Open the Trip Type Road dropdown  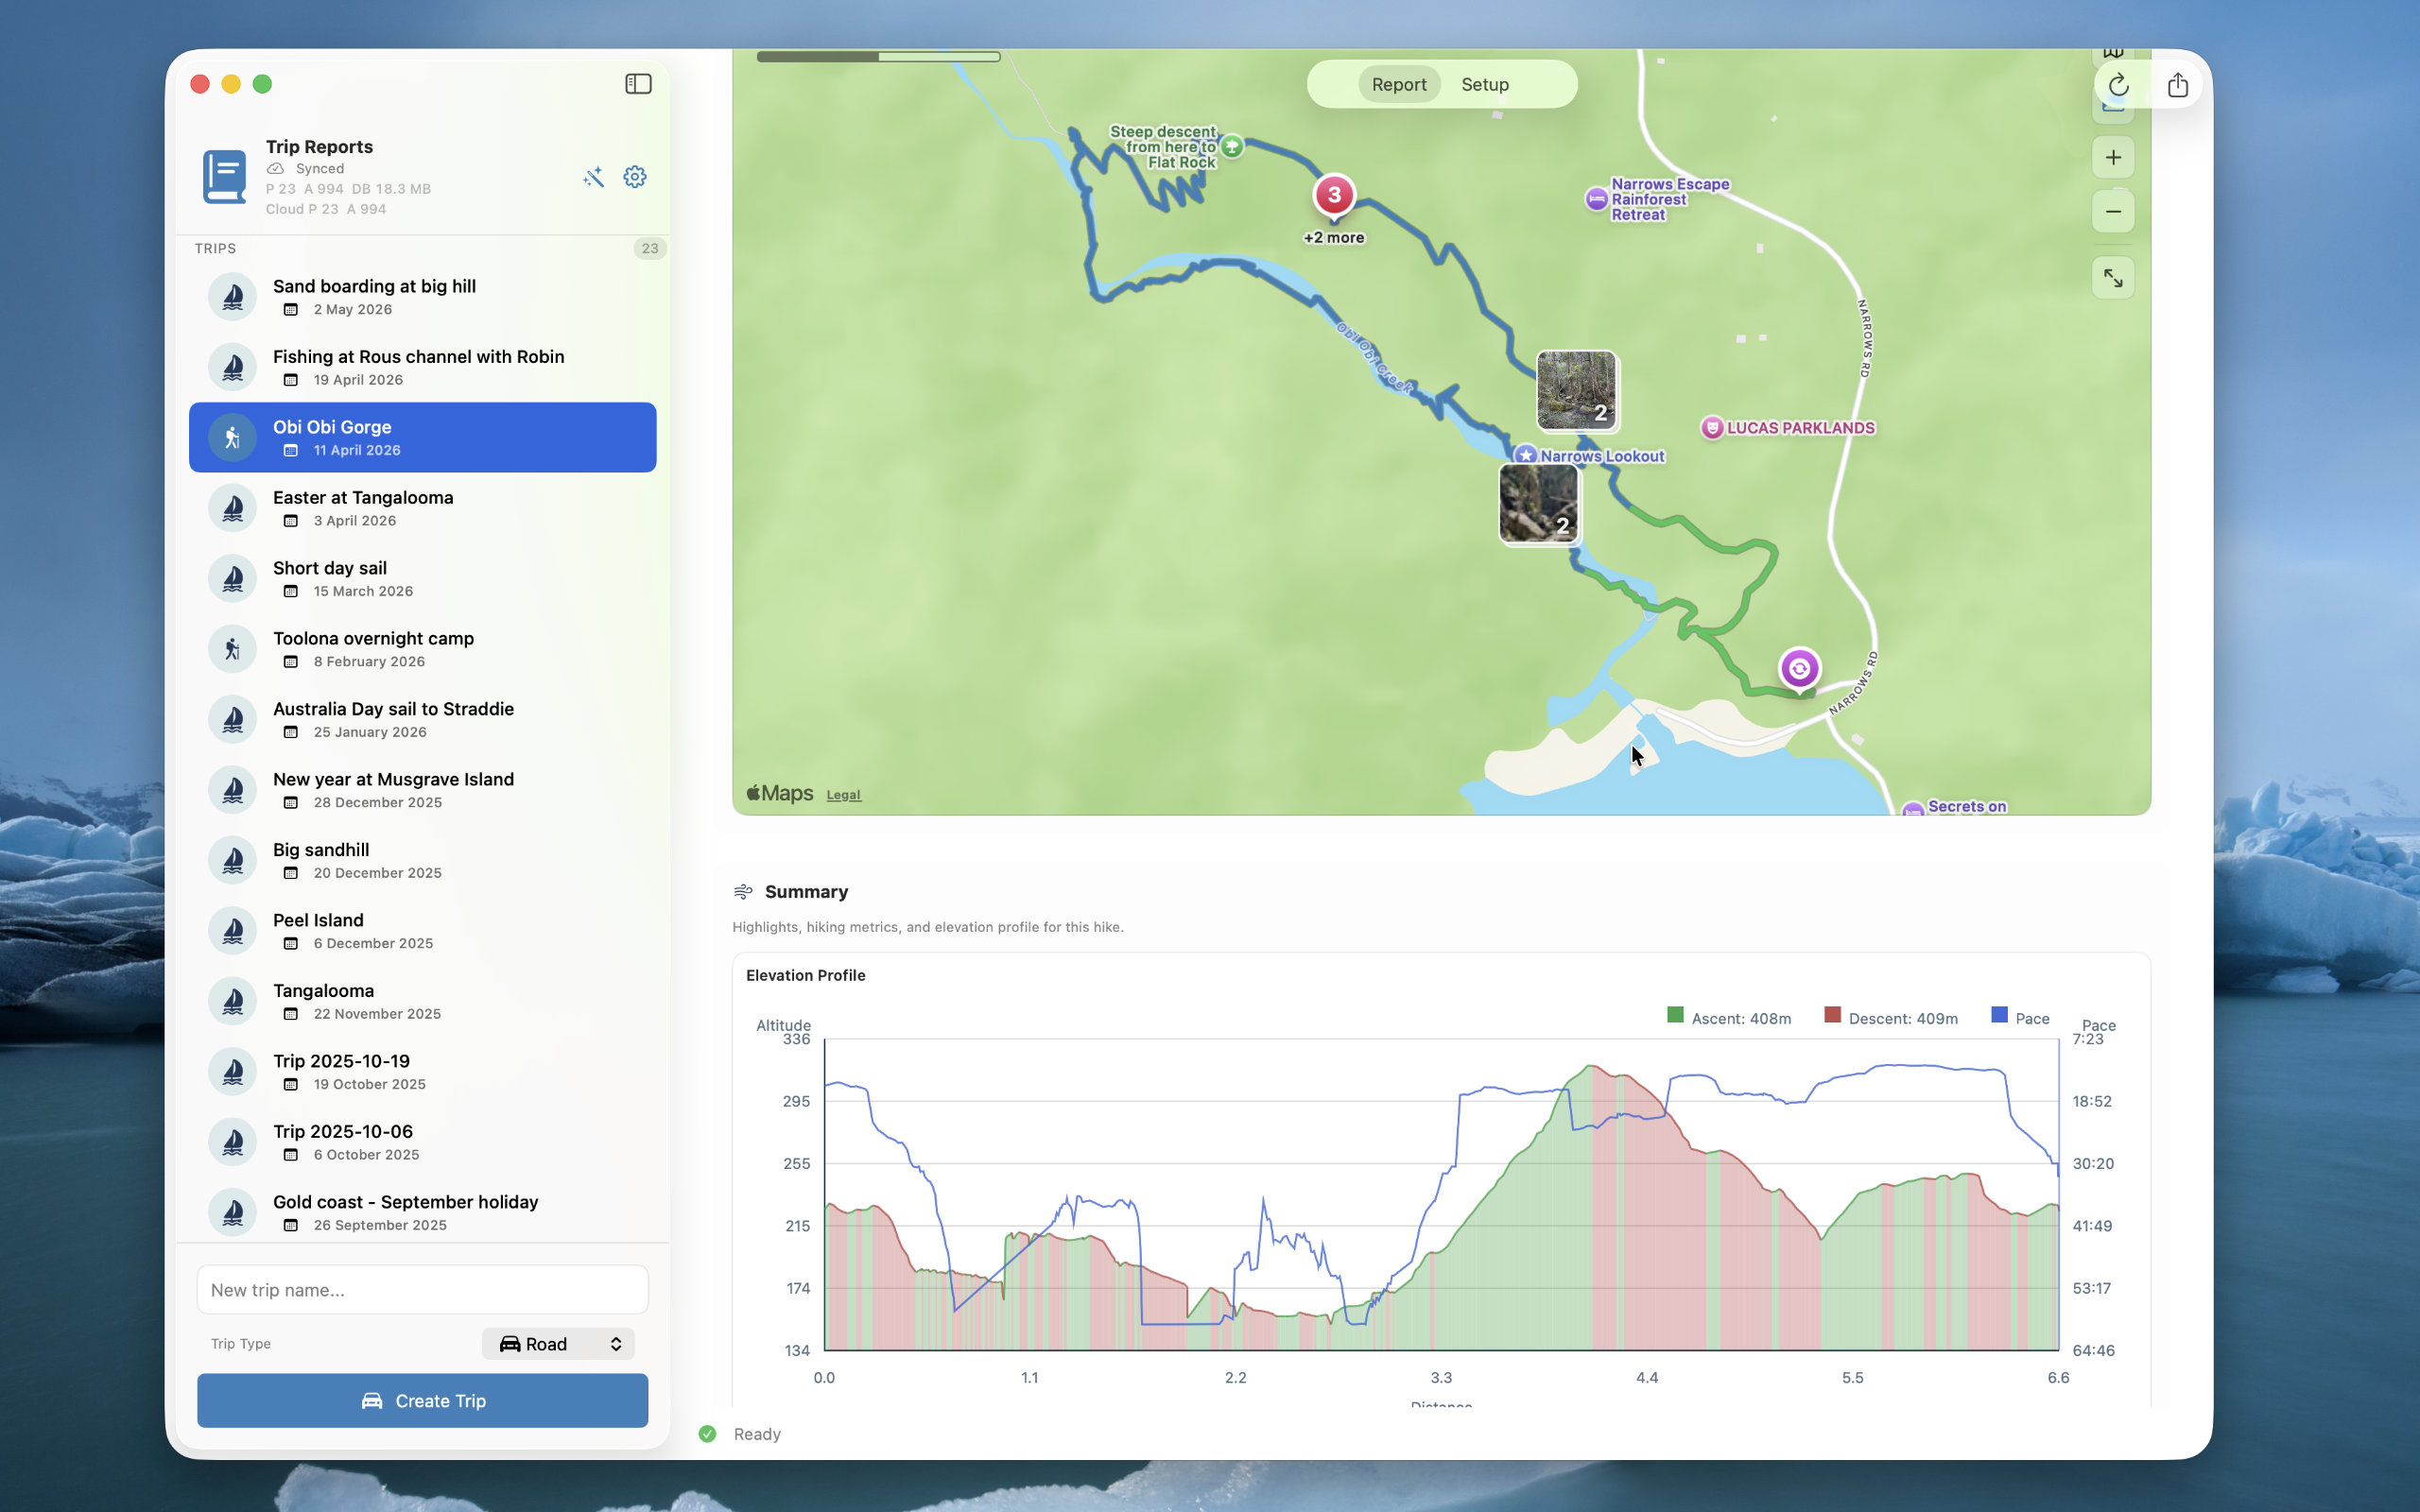558,1344
